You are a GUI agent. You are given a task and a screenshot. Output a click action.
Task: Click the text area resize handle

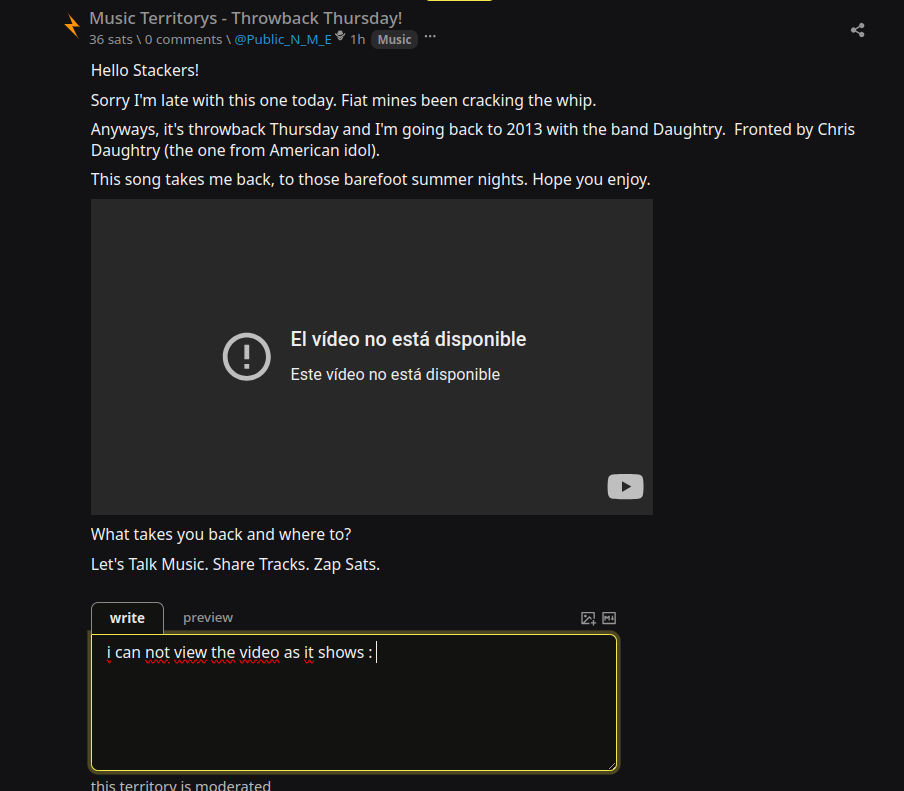pyautogui.click(x=612, y=766)
